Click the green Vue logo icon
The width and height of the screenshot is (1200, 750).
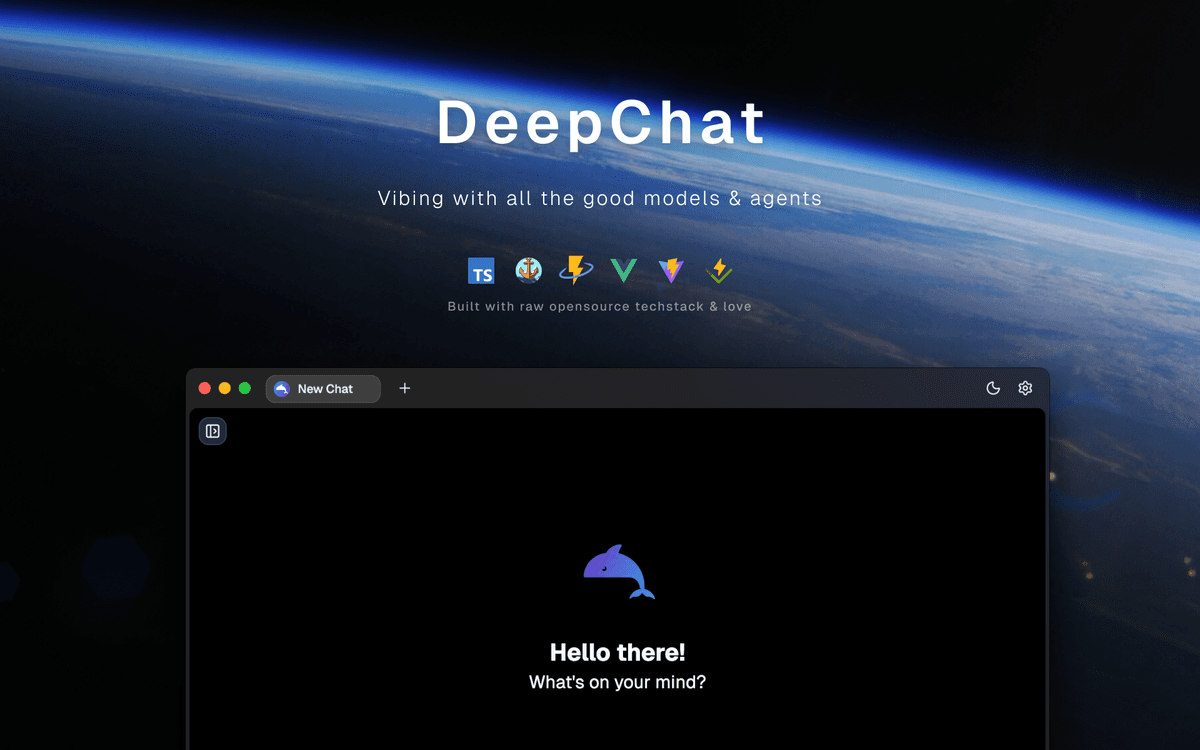click(x=624, y=270)
